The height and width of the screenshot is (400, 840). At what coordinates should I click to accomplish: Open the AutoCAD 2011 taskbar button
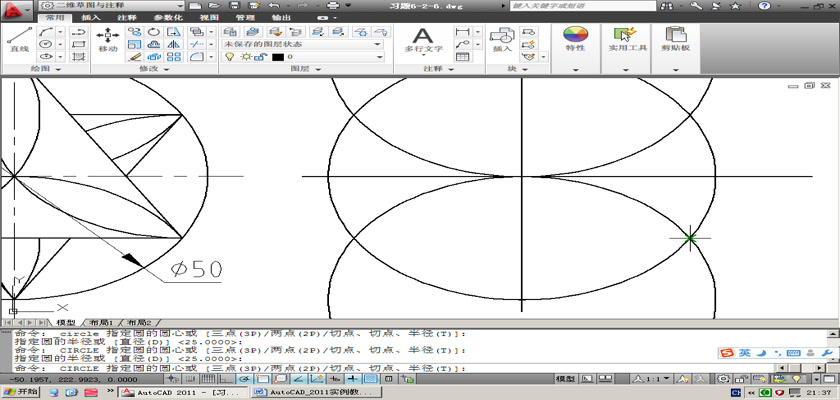click(x=182, y=393)
